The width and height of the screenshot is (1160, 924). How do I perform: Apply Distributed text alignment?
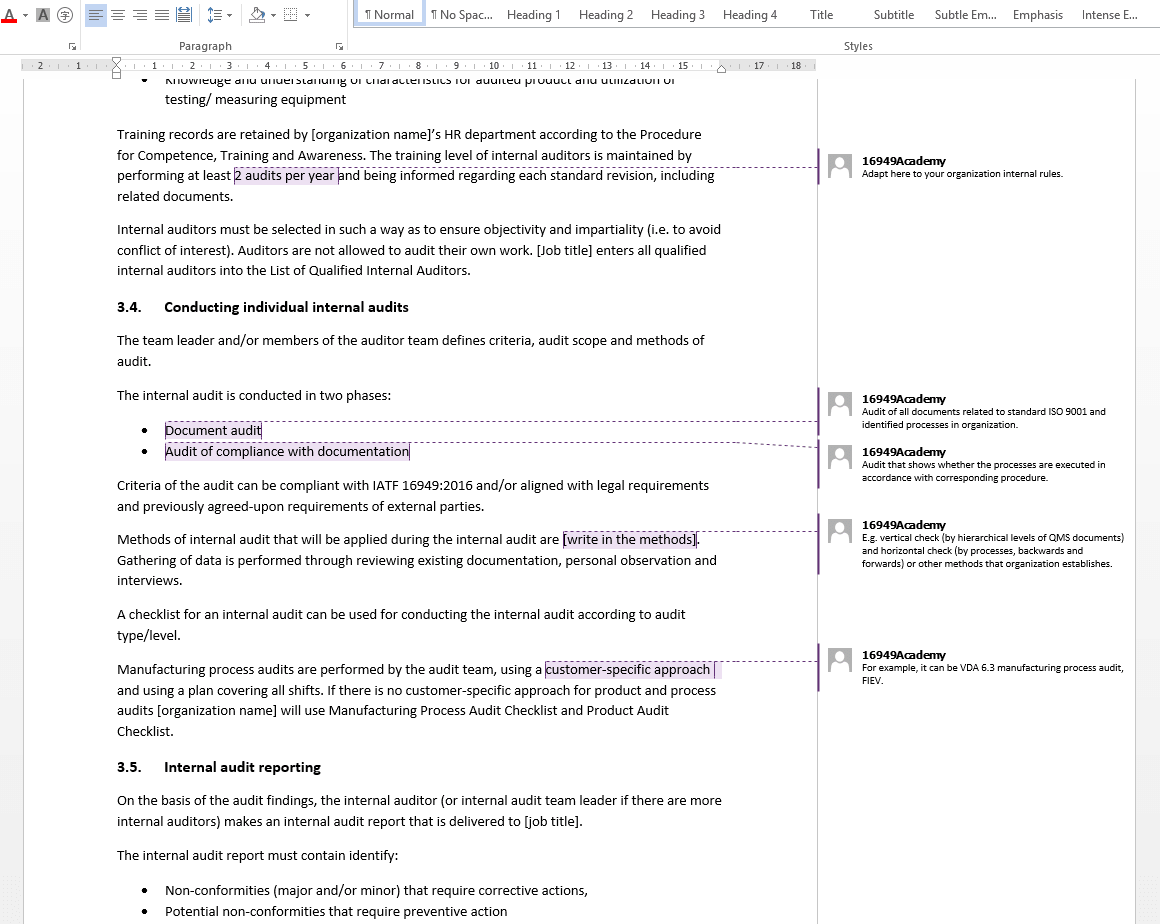tap(184, 14)
